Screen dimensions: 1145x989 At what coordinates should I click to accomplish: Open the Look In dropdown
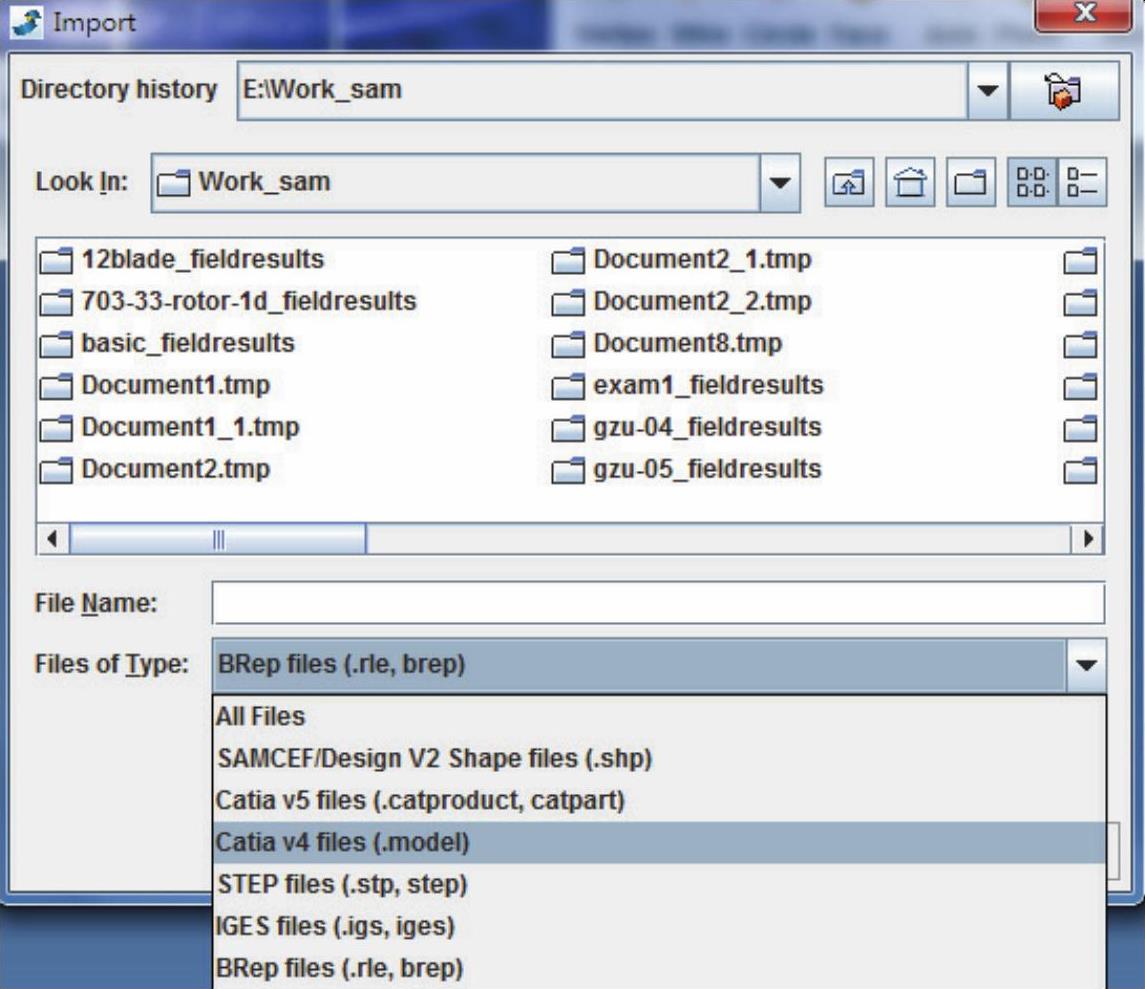[781, 183]
